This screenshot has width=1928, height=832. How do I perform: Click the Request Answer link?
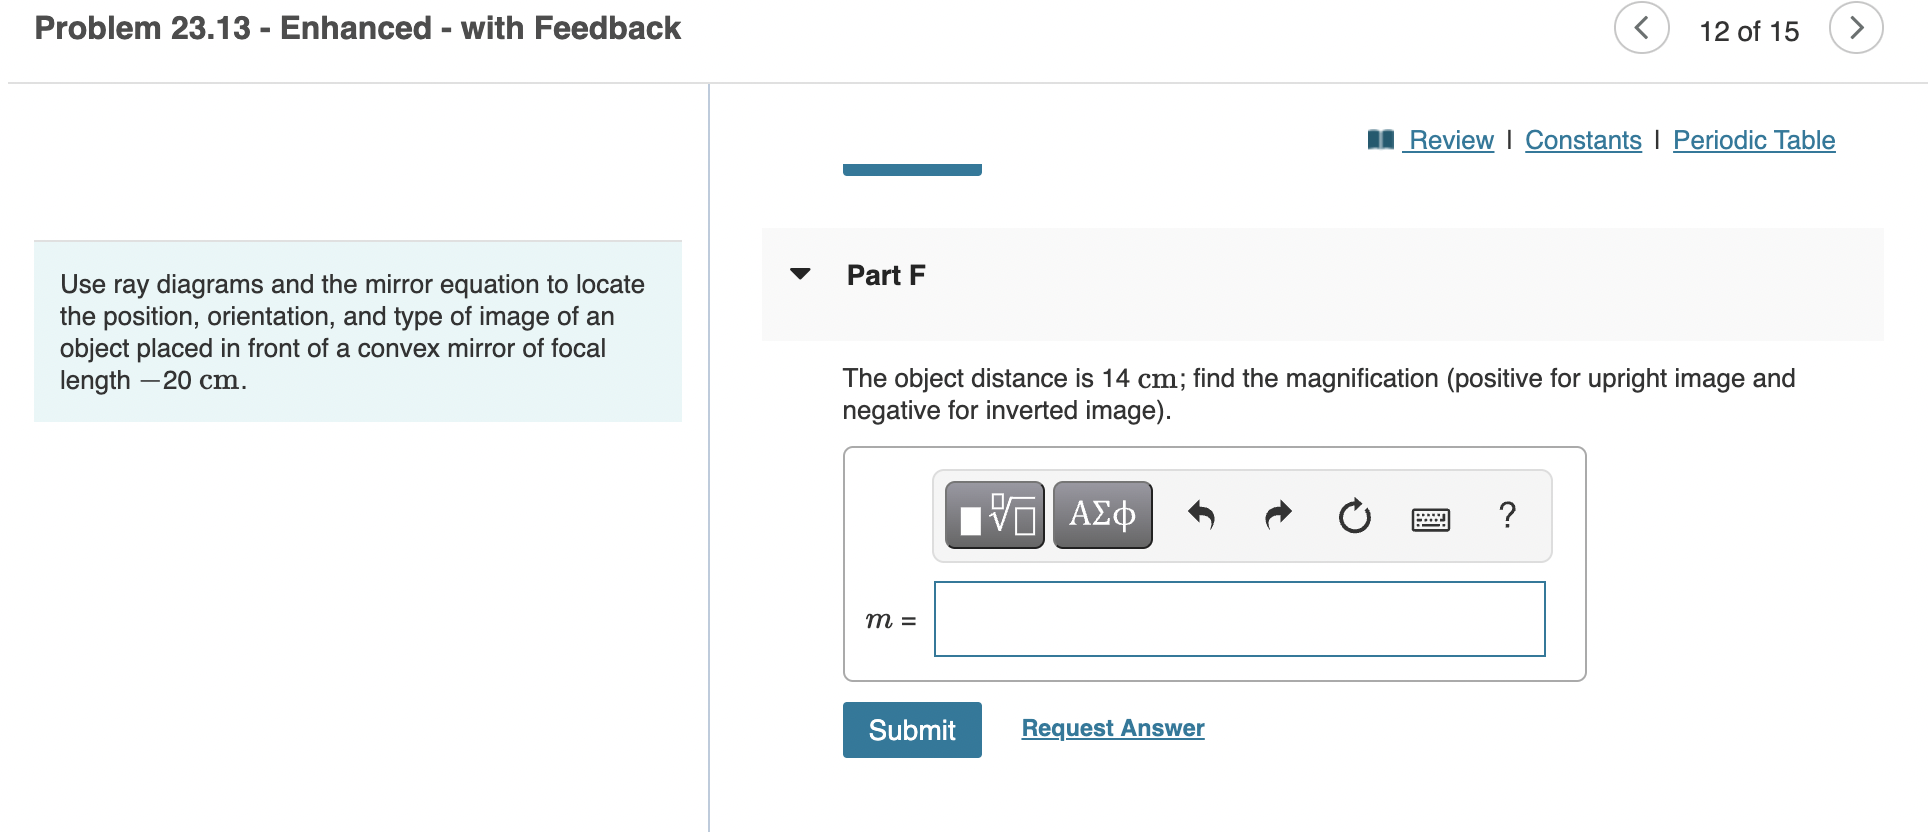tap(1112, 728)
